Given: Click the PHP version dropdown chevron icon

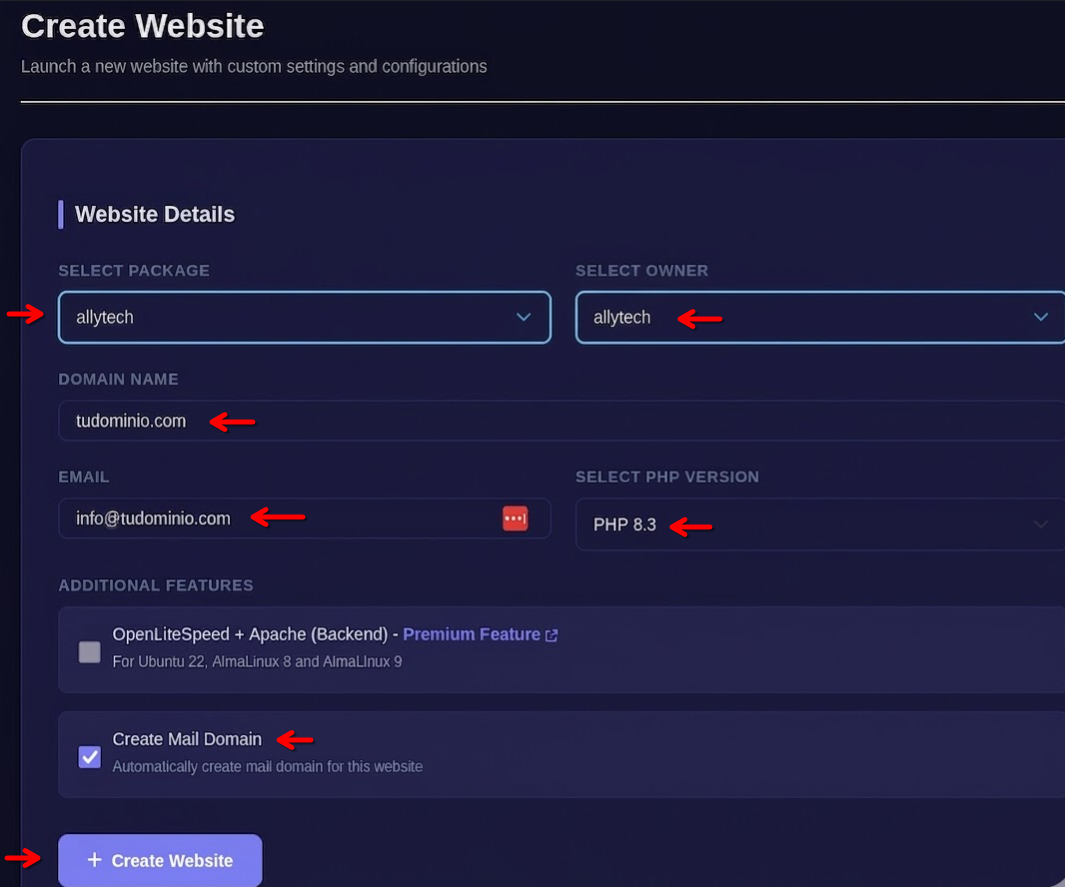Looking at the screenshot, I should point(1042,524).
